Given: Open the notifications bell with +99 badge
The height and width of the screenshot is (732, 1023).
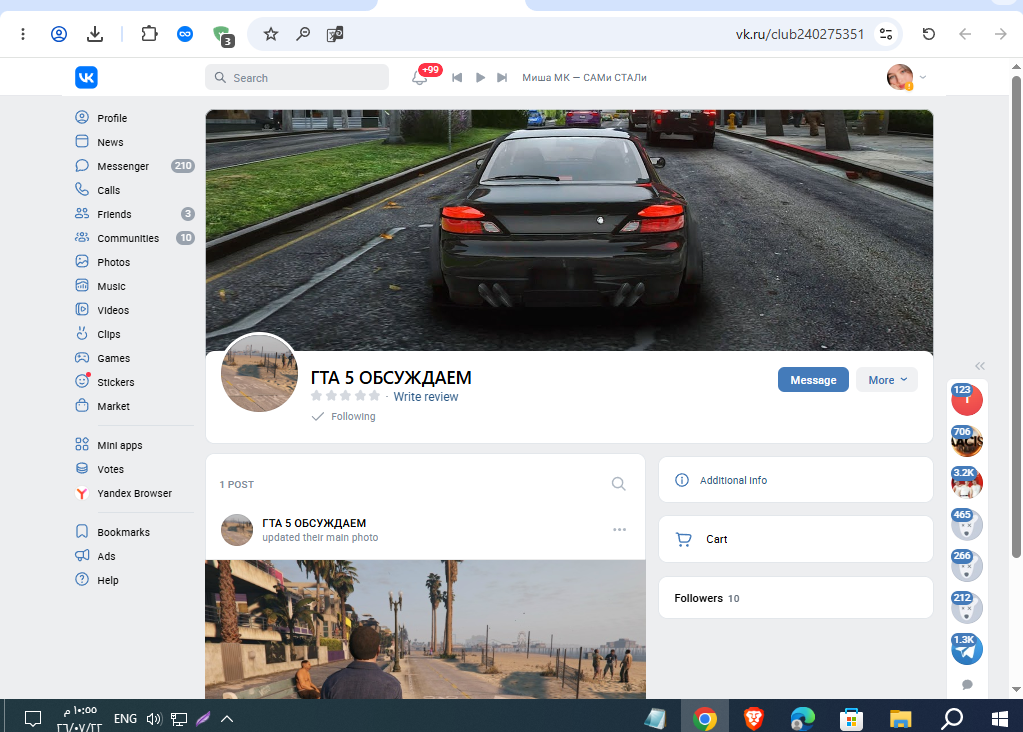Looking at the screenshot, I should pyautogui.click(x=420, y=77).
